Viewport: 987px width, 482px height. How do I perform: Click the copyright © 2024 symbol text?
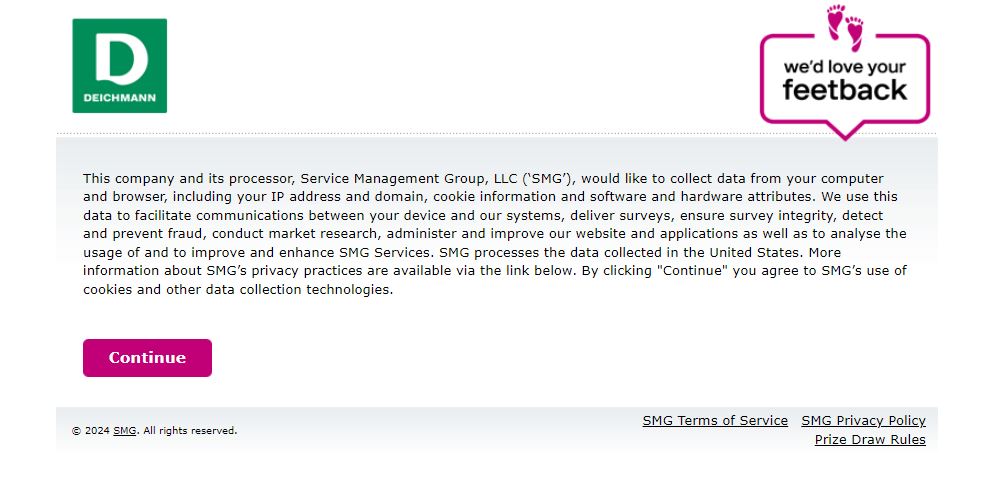click(x=91, y=431)
